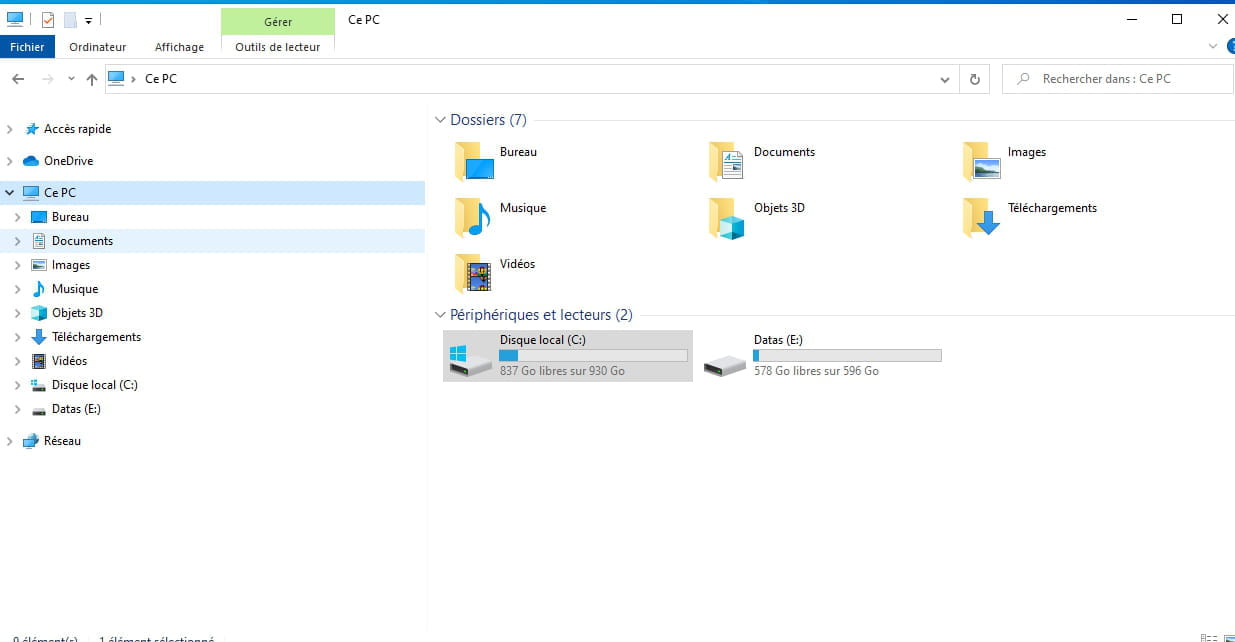
Task: Collapse the Dossiers (7) section
Action: [440, 120]
